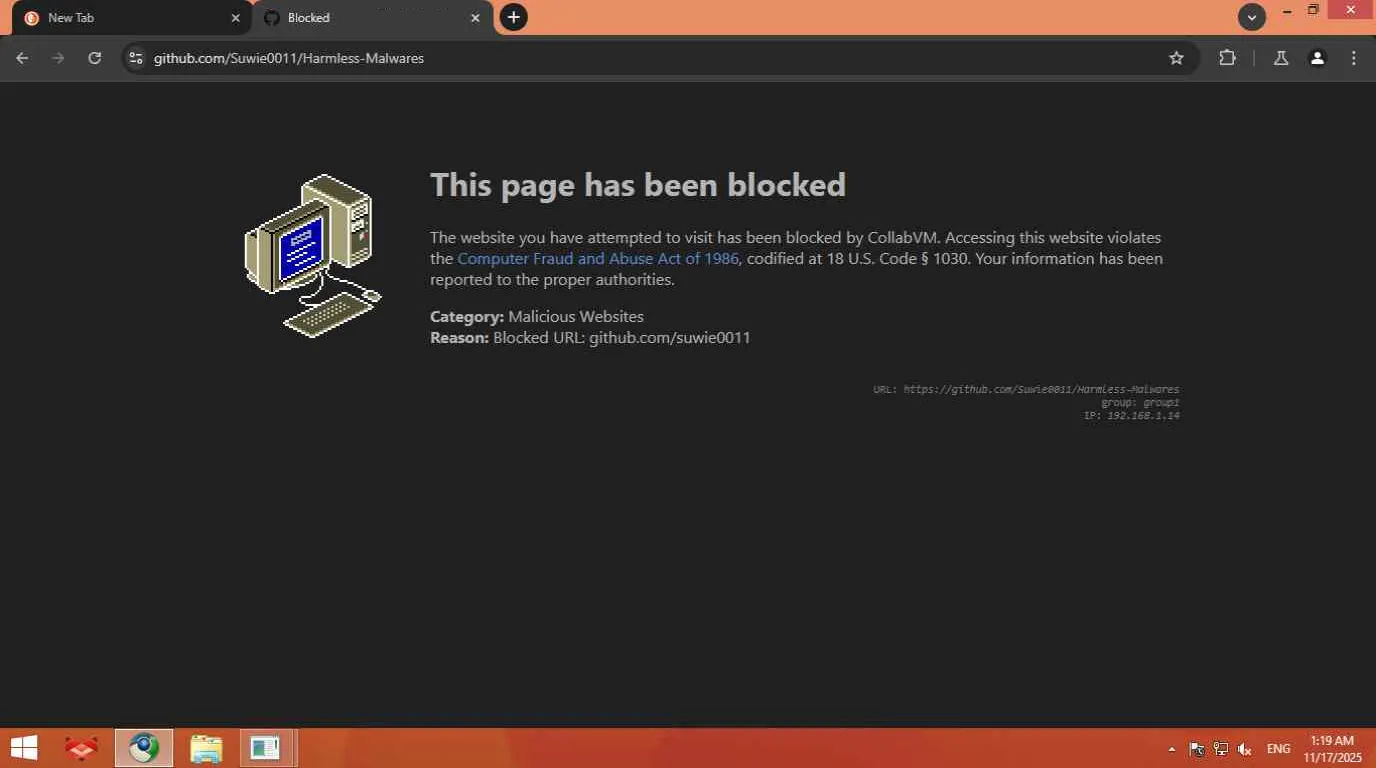This screenshot has height=768, width=1376.
Task: Minimize the browser window
Action: (1287, 11)
